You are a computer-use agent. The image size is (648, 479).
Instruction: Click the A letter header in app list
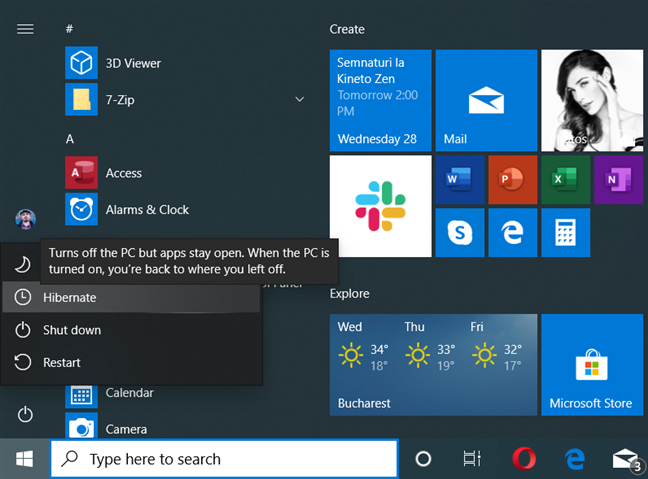70,139
